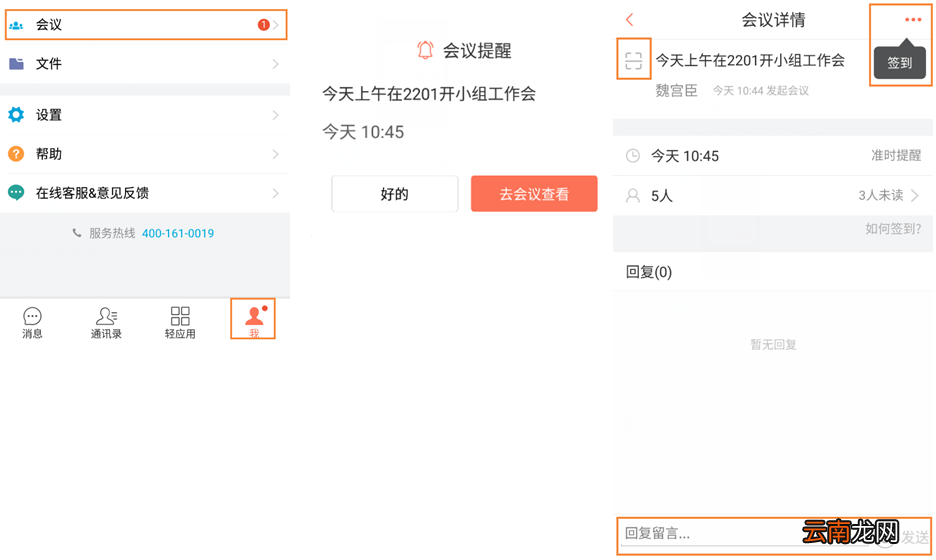Tap the person icon by 5人
This screenshot has height=560, width=936.
[633, 195]
